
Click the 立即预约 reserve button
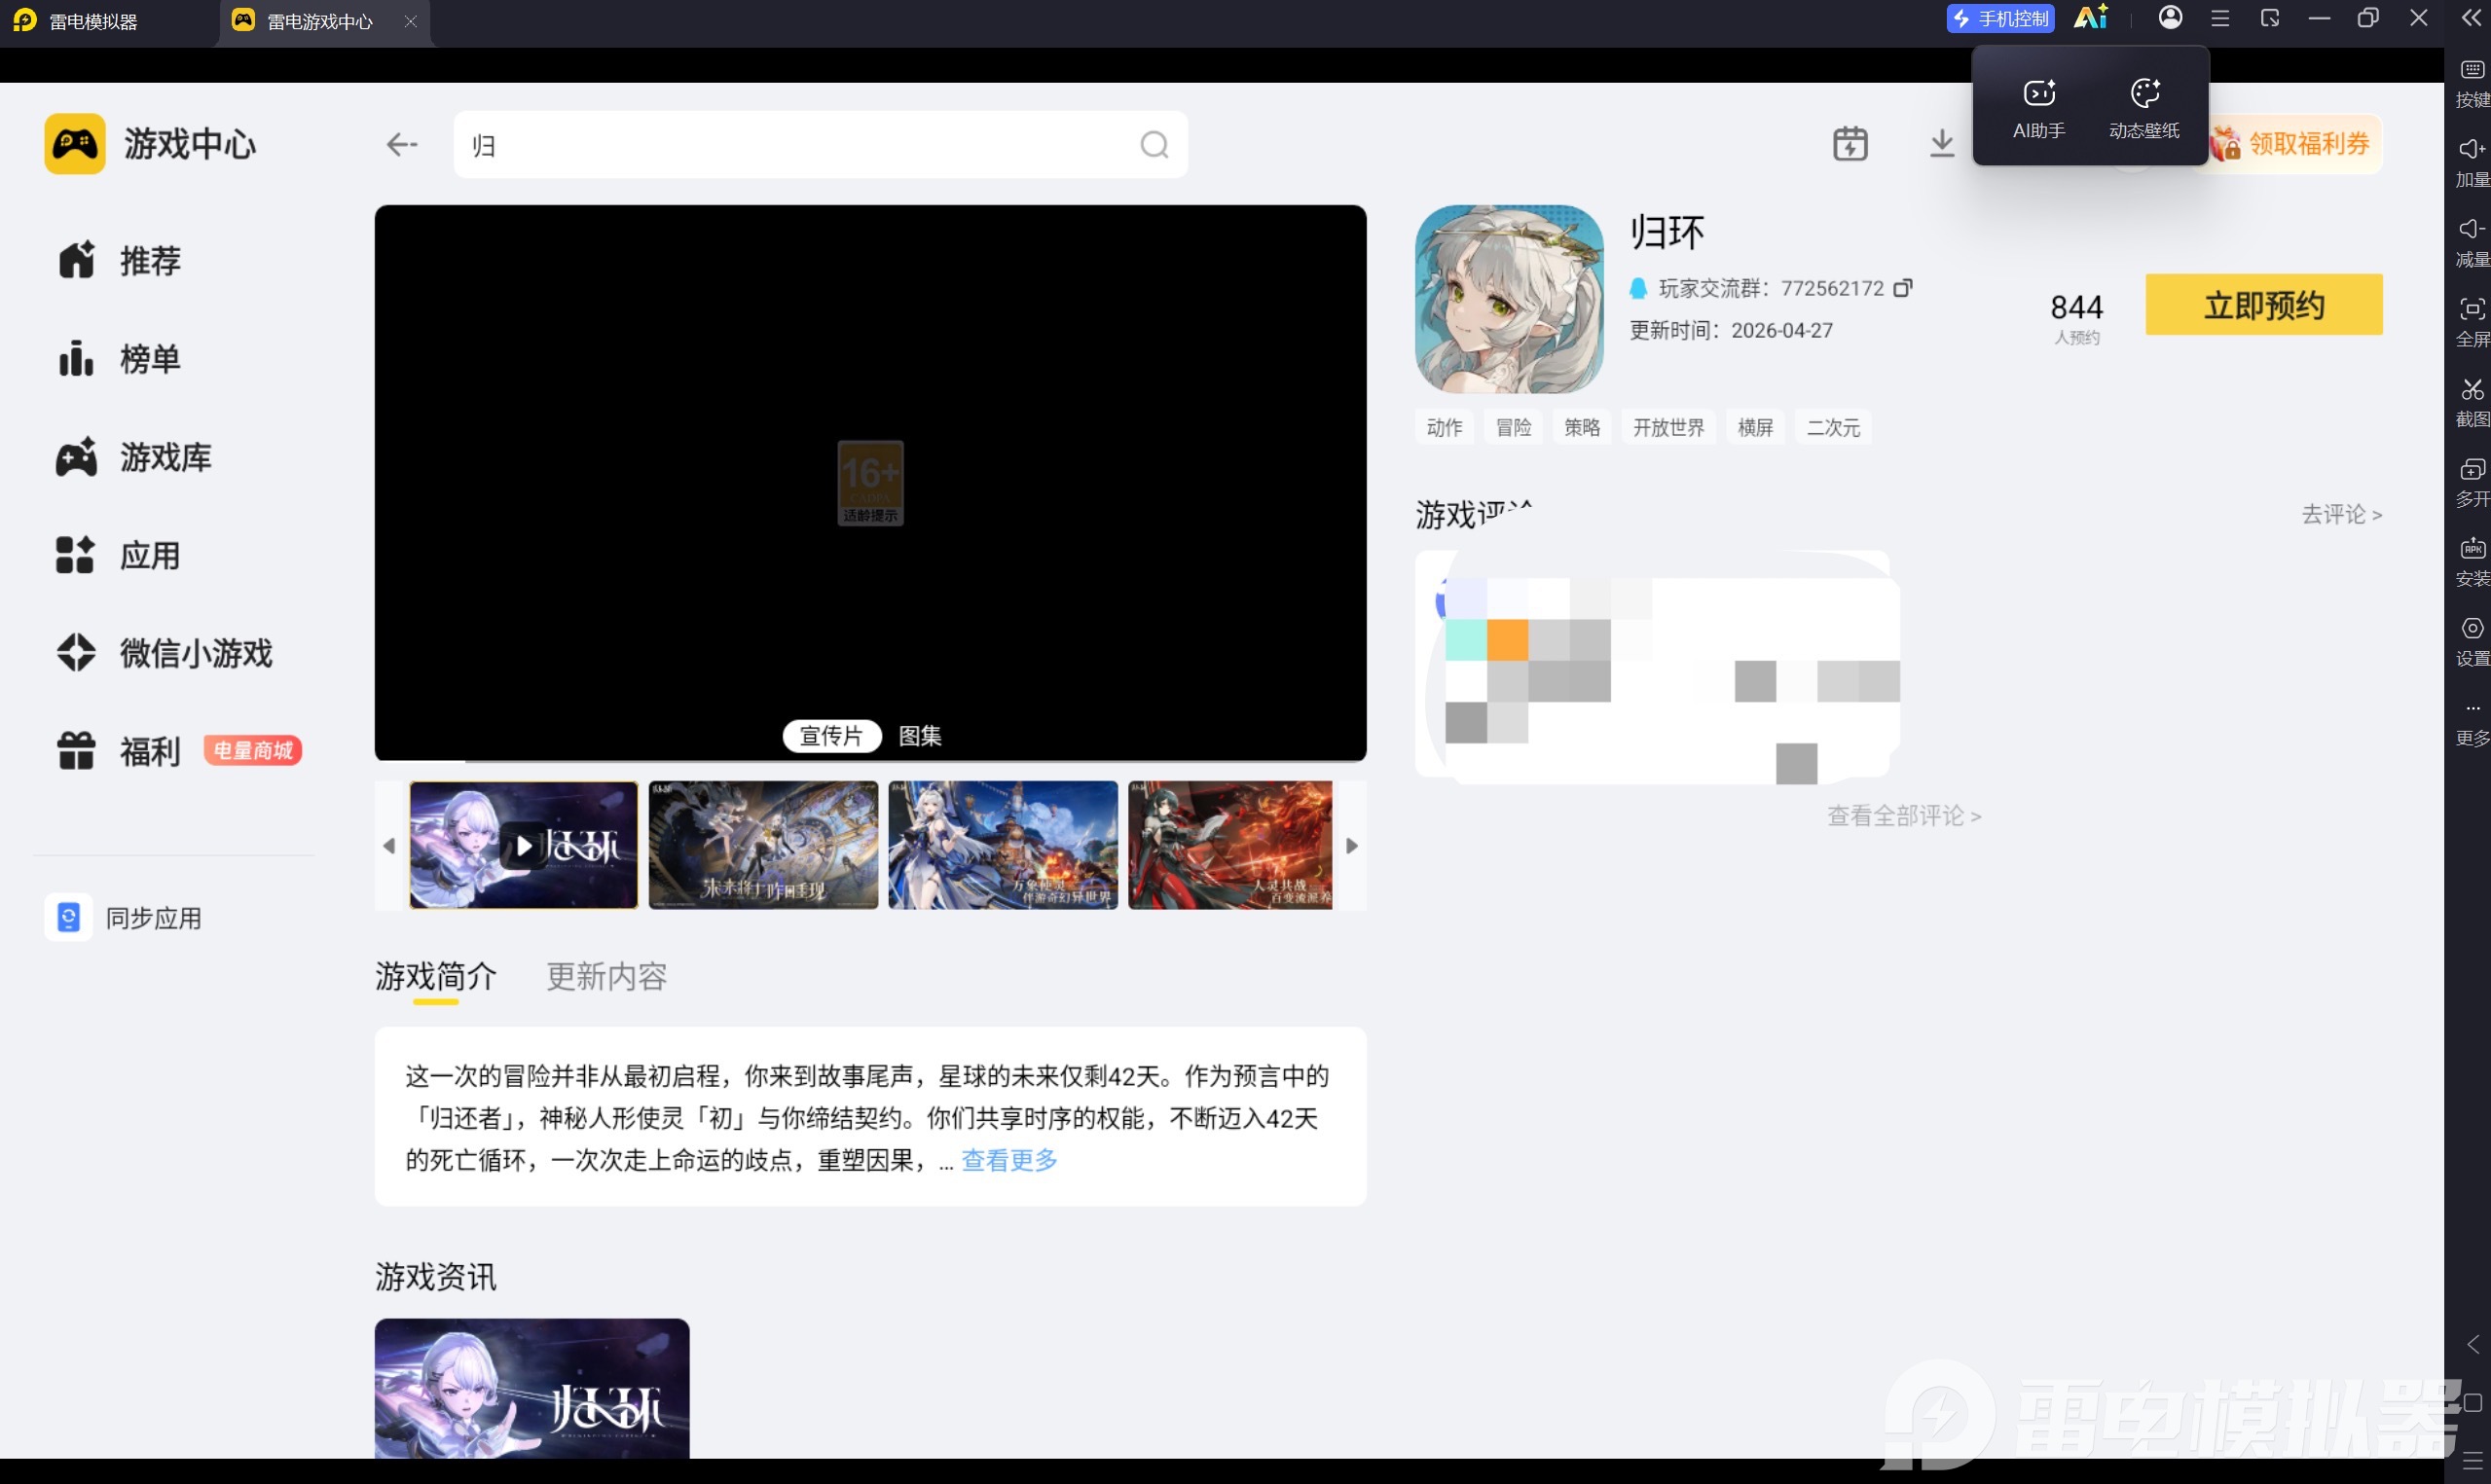pos(2264,305)
